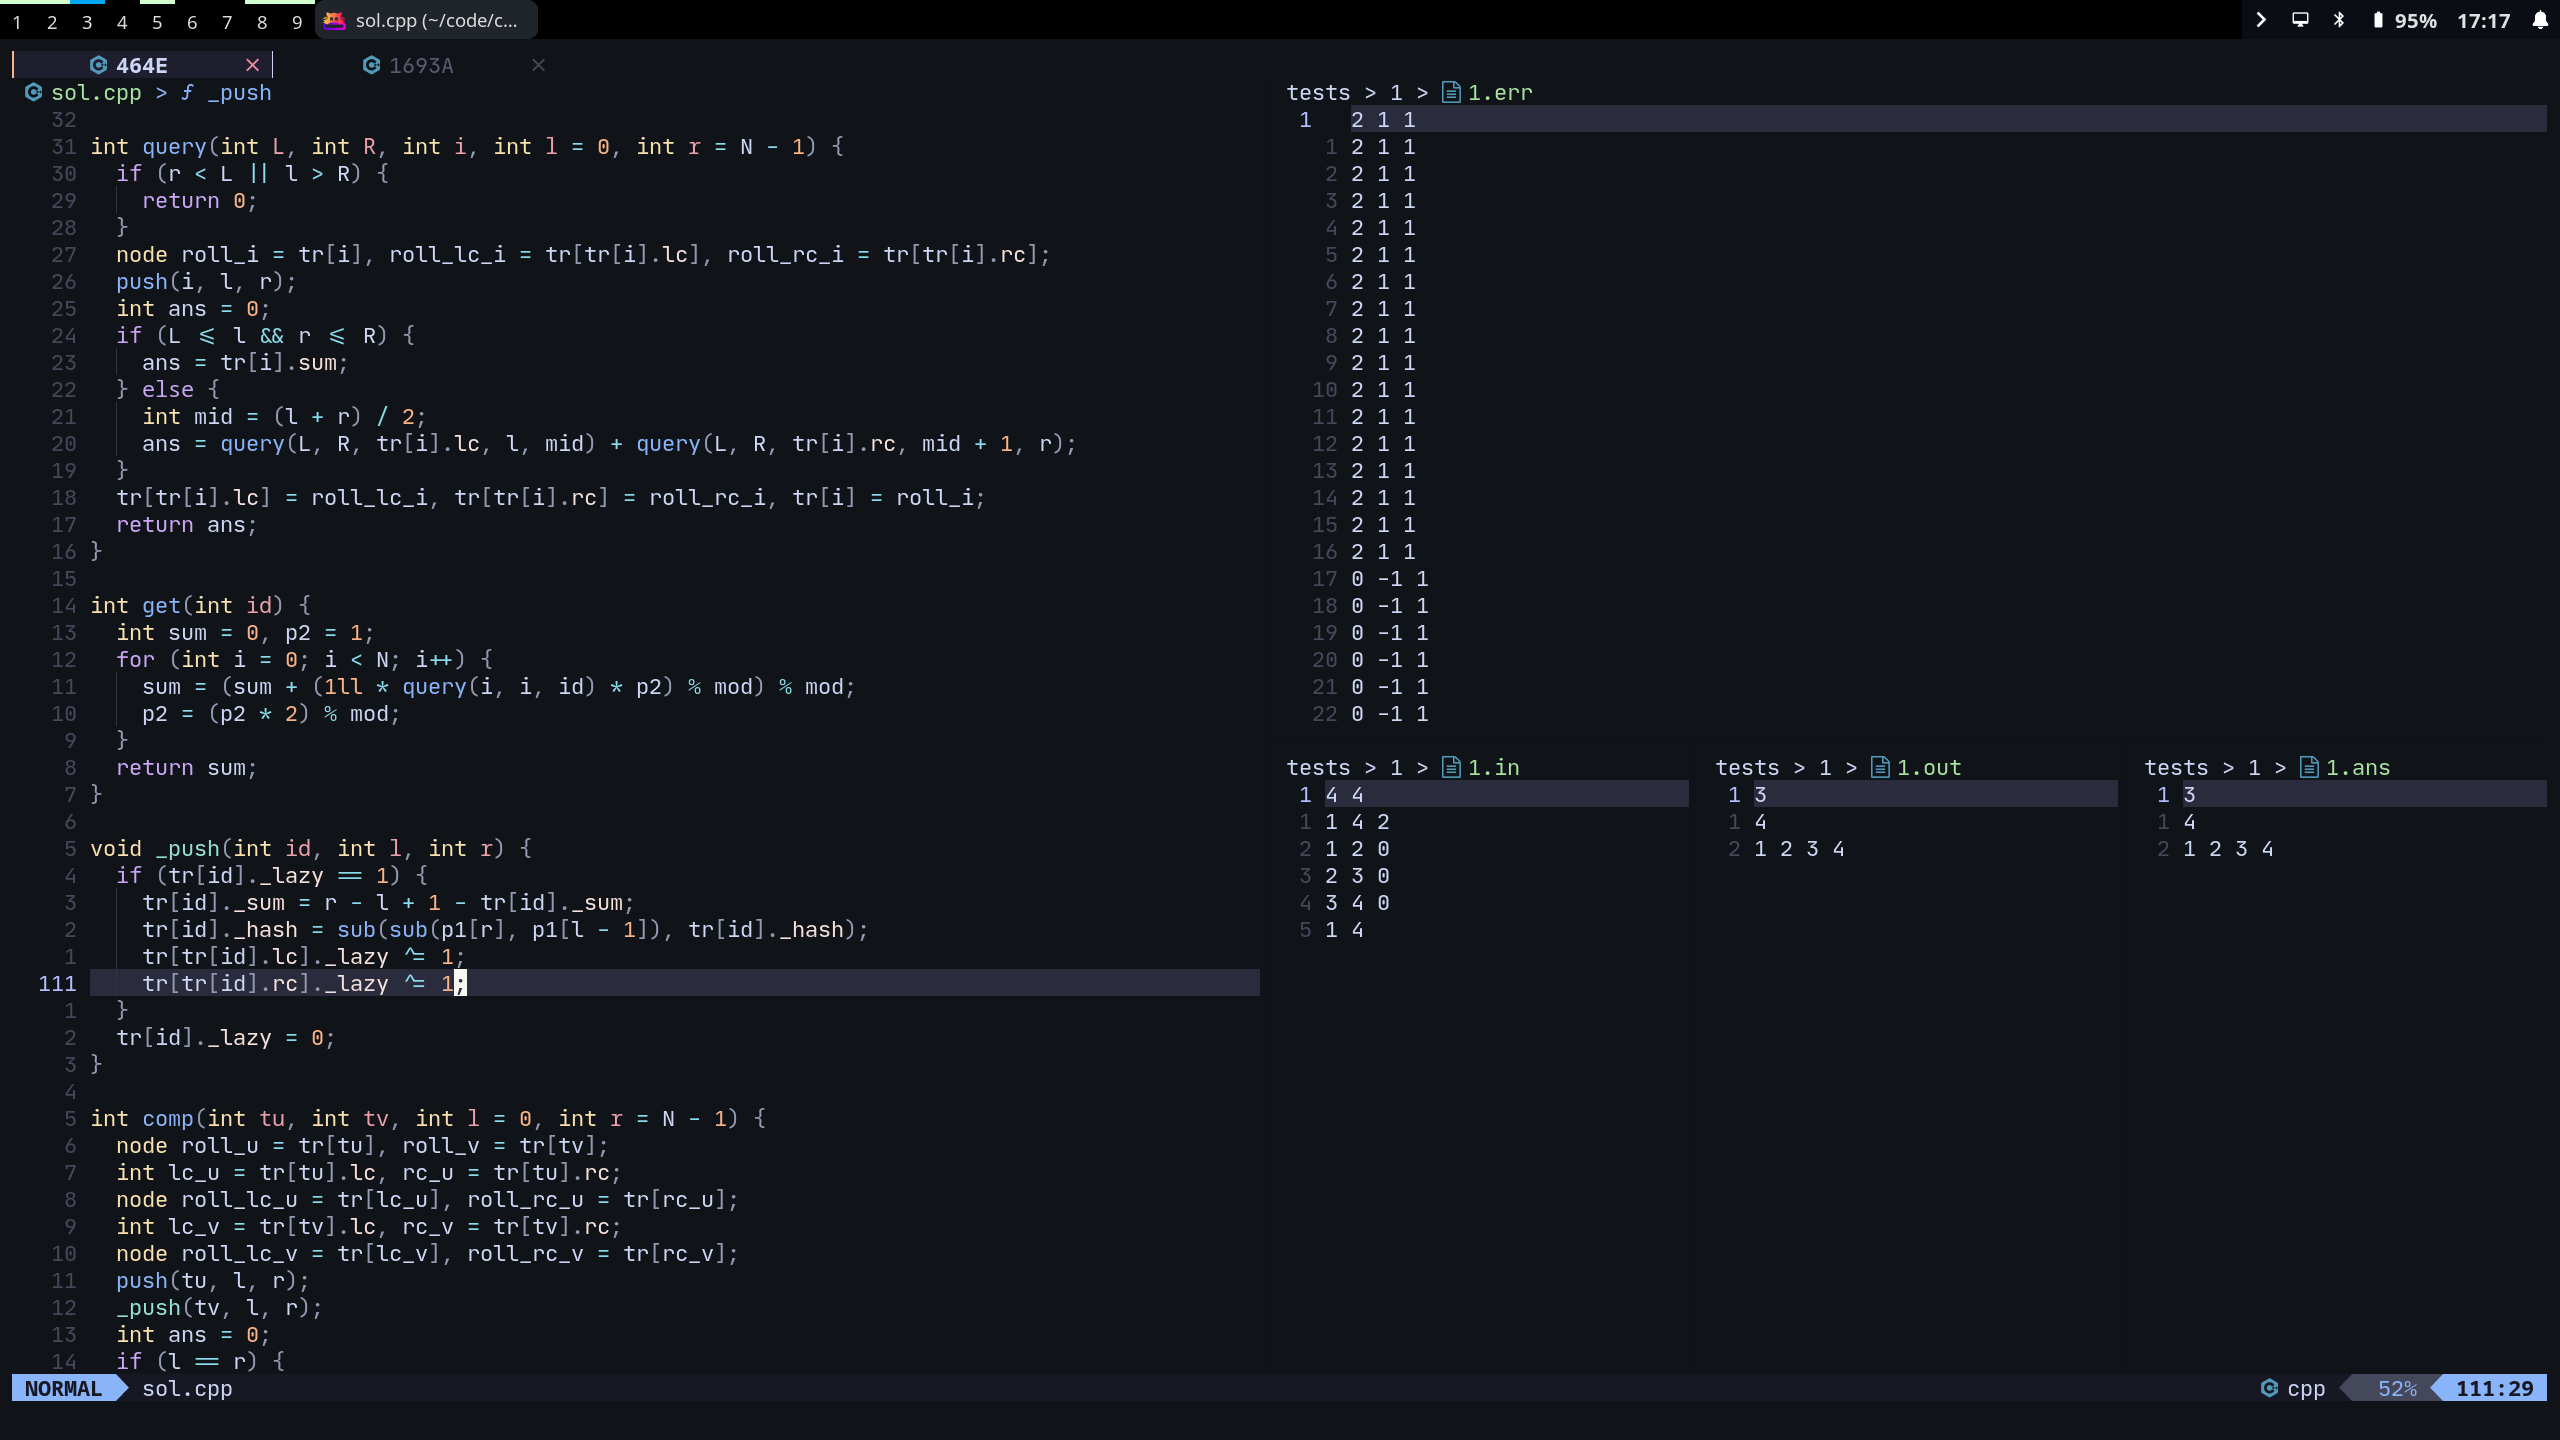Click the app icon beside sol.cpp title
This screenshot has width=2560, height=1440.
334,20
